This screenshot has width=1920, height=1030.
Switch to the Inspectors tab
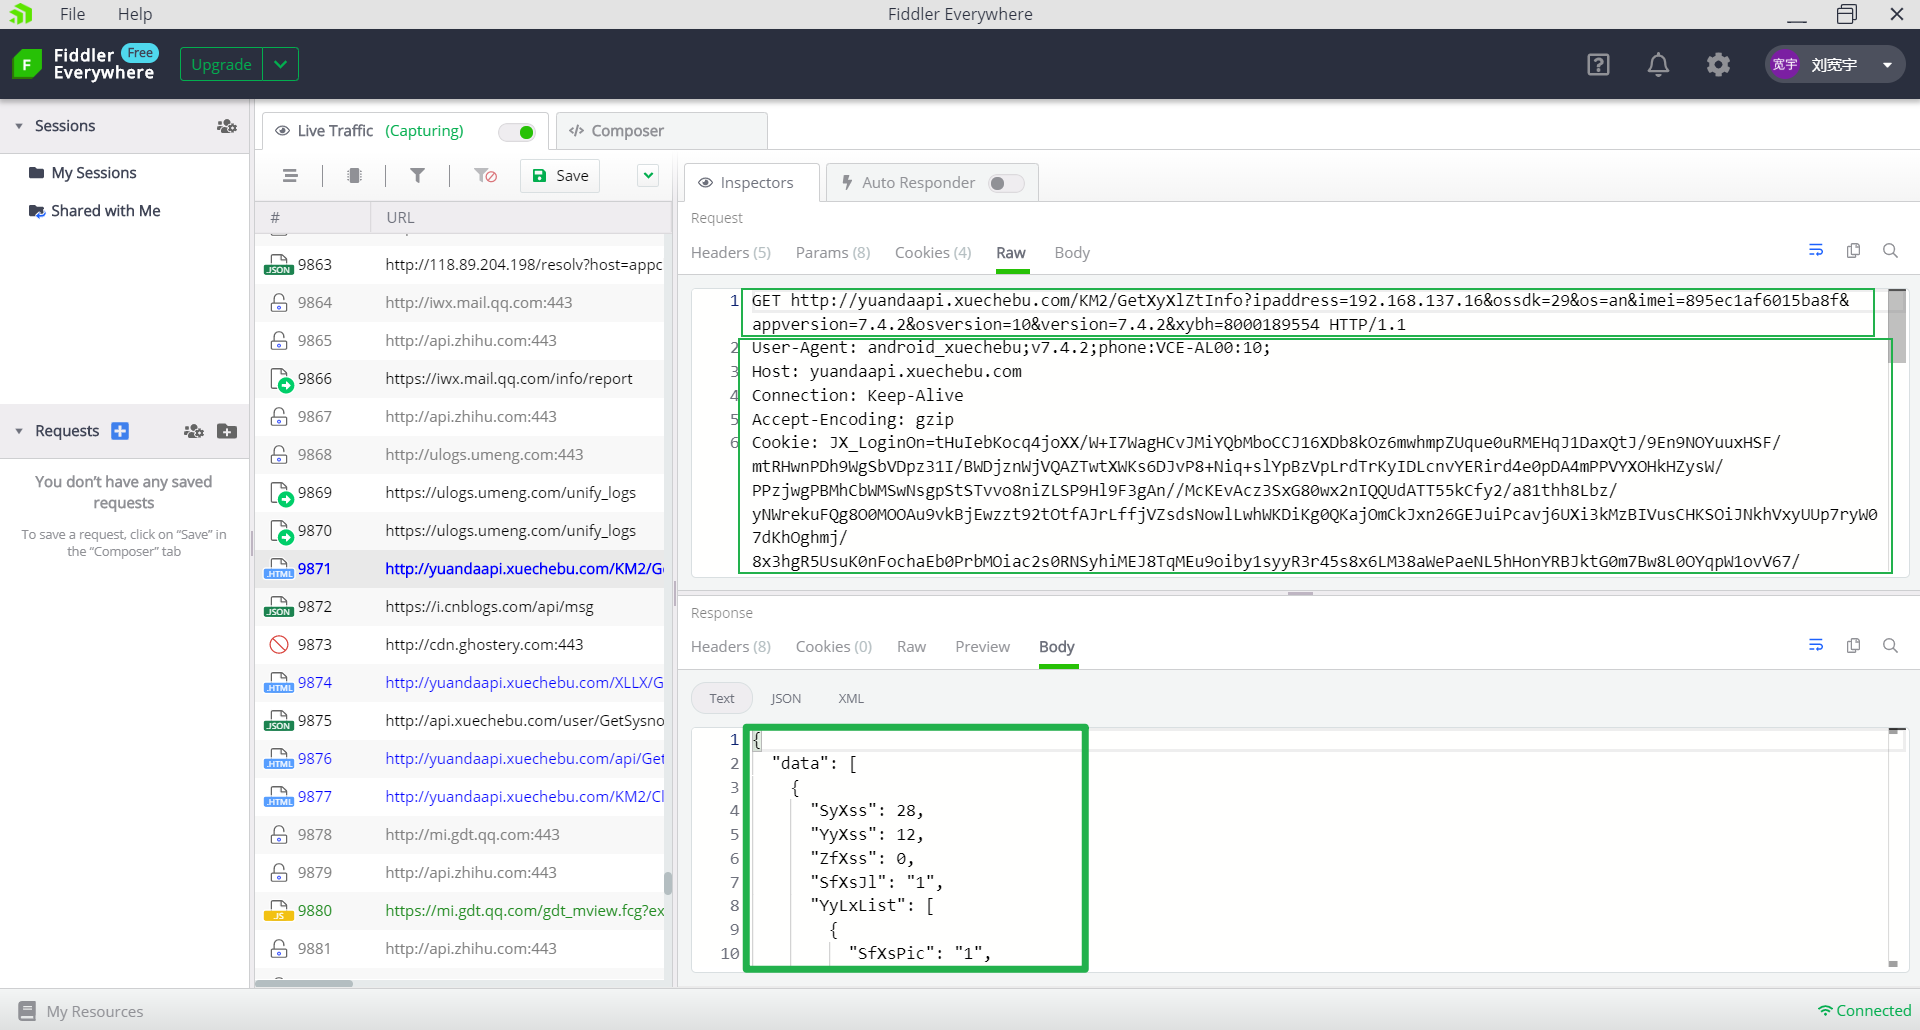click(752, 183)
